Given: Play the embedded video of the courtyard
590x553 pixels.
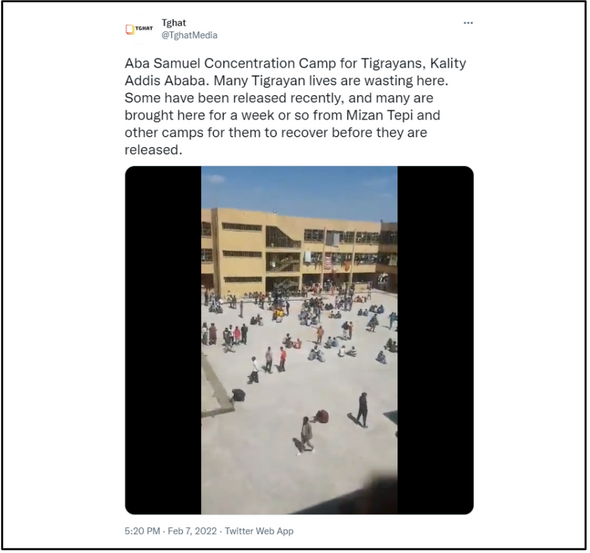Looking at the screenshot, I should coord(299,340).
